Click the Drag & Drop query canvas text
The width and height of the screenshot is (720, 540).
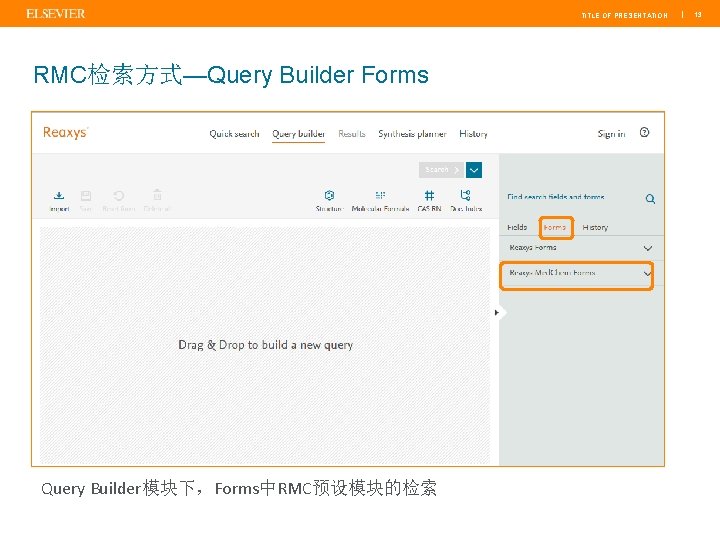click(265, 345)
